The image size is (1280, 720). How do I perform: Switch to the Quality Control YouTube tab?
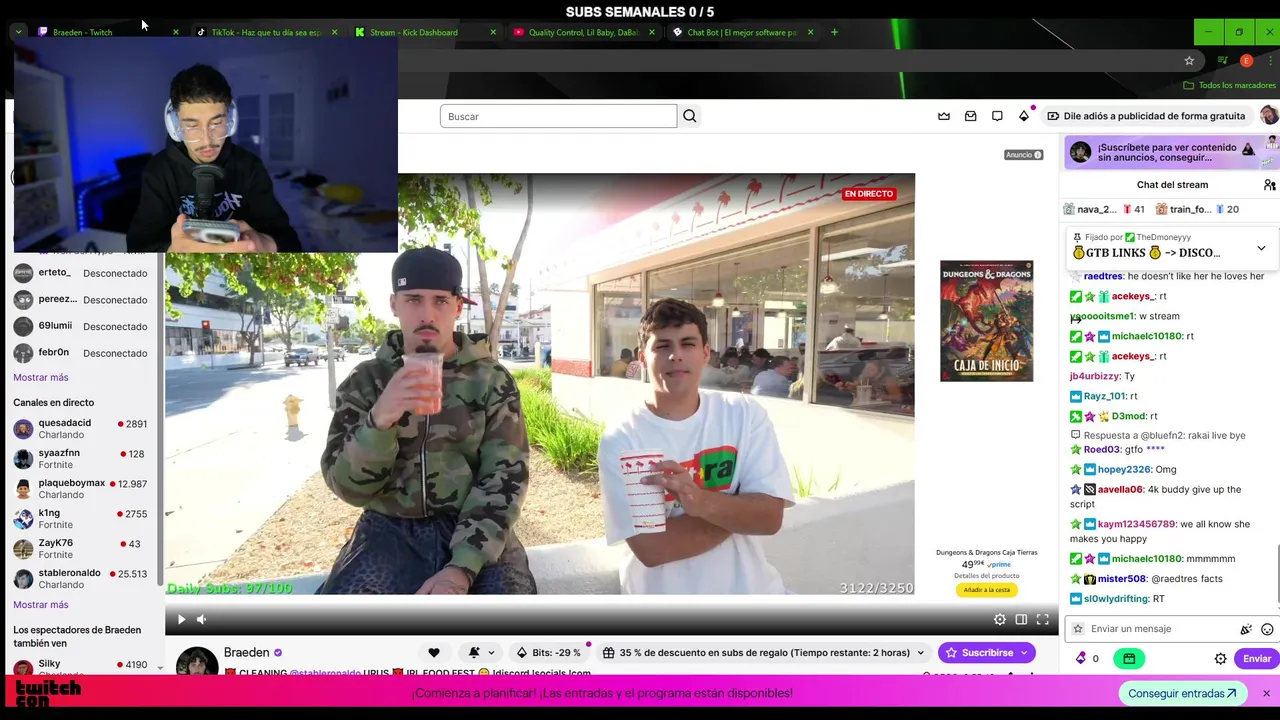pyautogui.click(x=583, y=32)
